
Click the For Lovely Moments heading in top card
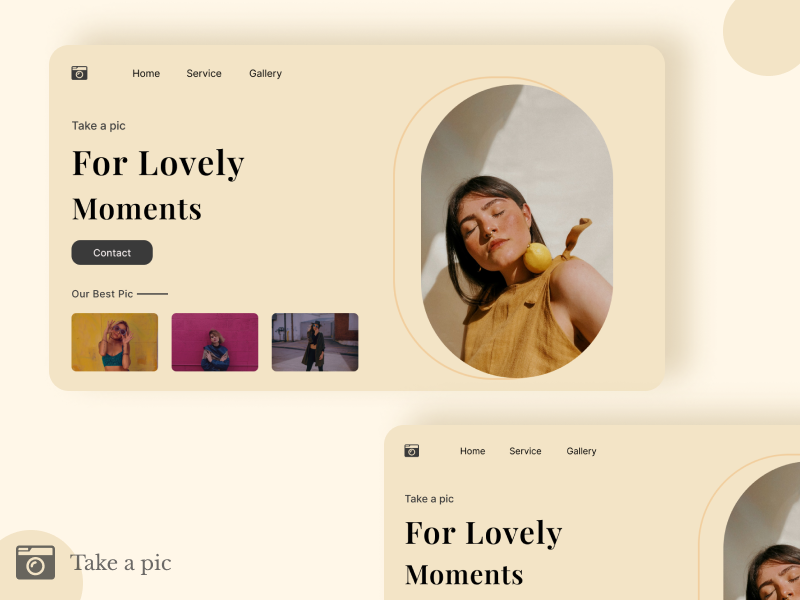pos(158,185)
